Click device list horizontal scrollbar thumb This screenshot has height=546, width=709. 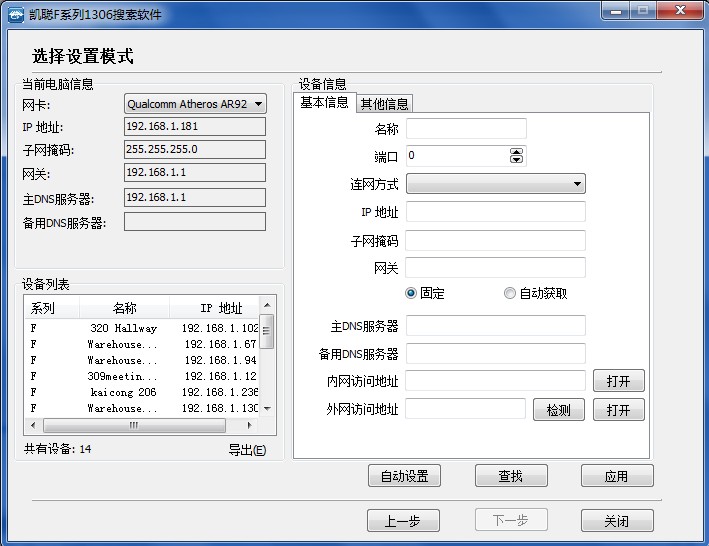(134, 425)
